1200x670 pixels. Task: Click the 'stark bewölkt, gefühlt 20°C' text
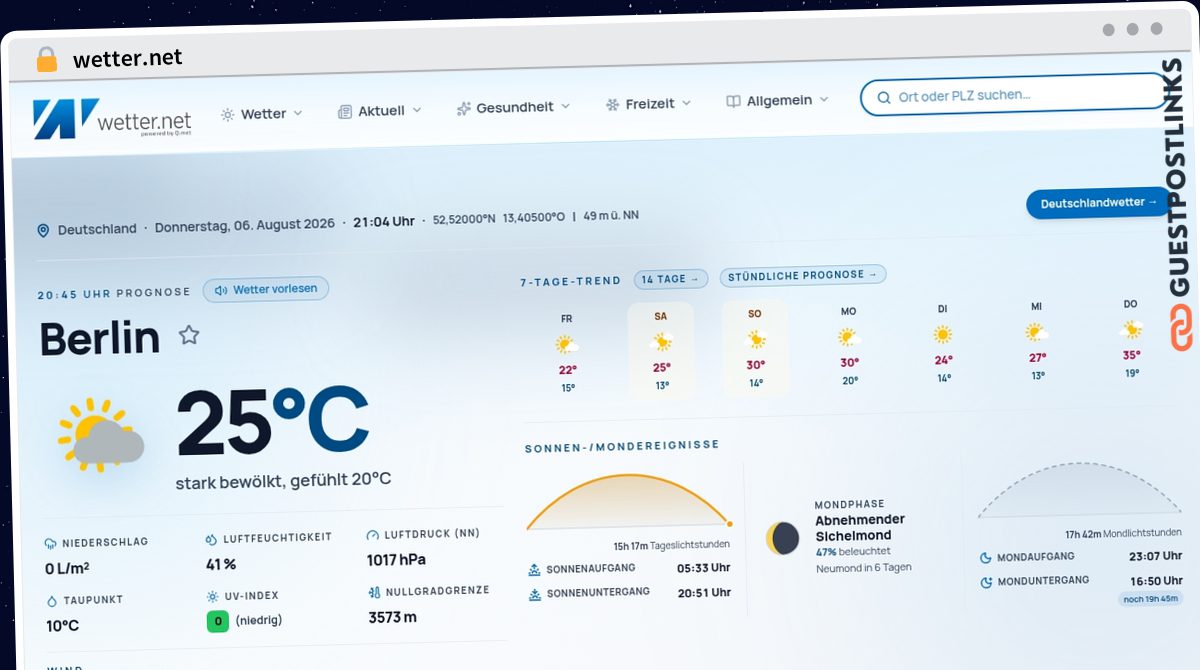[283, 480]
